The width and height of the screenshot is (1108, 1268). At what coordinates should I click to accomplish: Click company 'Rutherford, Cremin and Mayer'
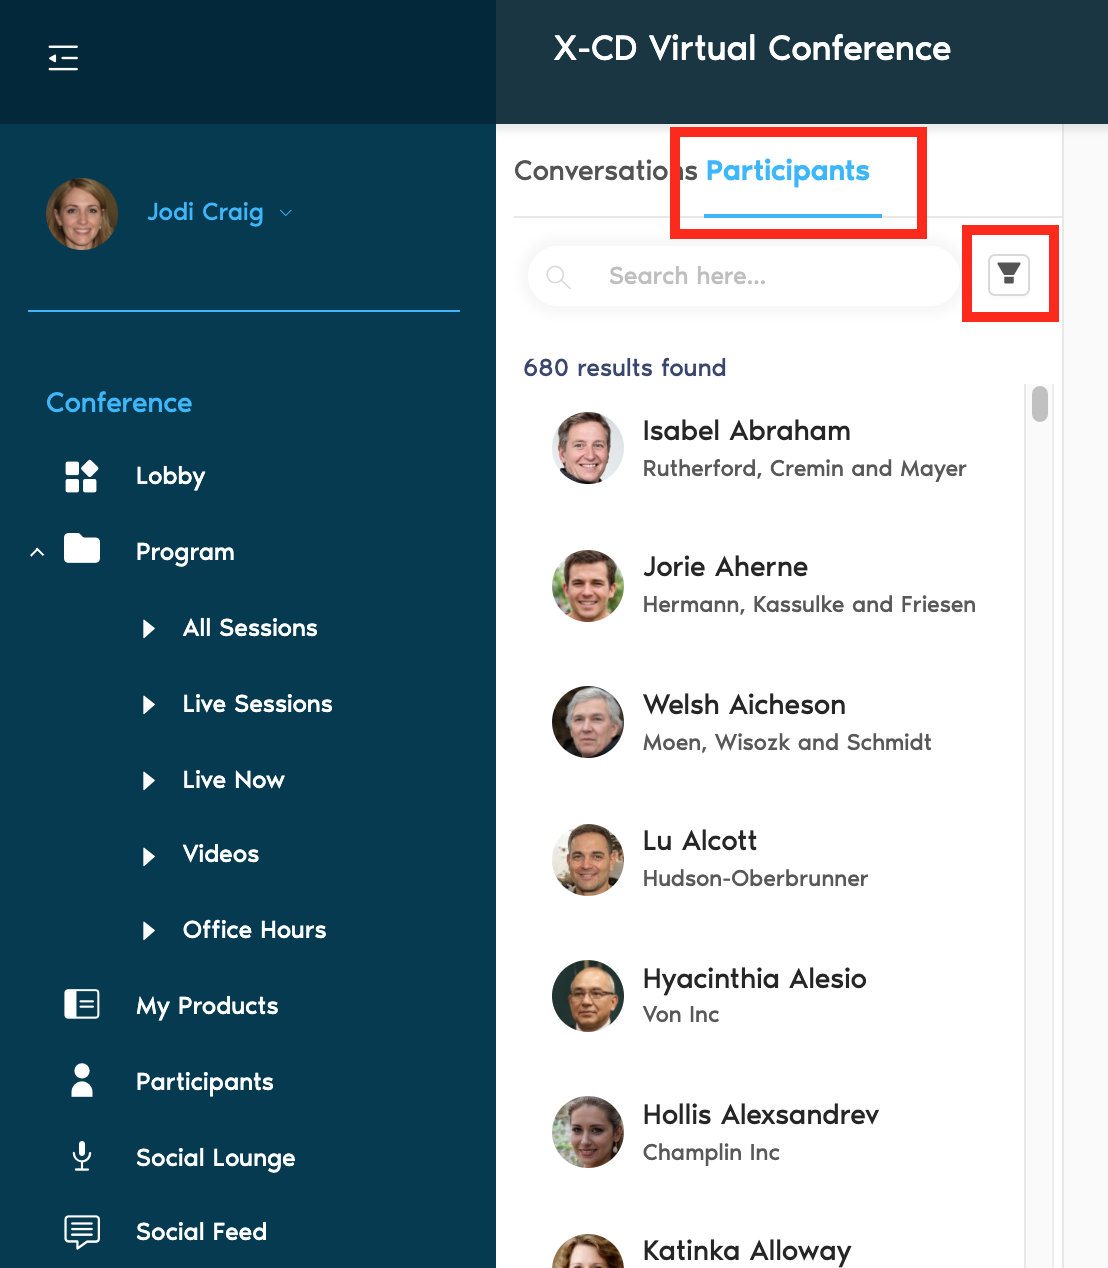(805, 469)
